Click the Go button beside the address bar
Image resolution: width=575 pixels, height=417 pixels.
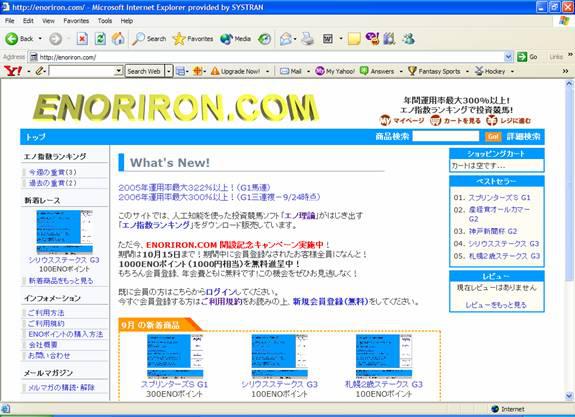[527, 57]
